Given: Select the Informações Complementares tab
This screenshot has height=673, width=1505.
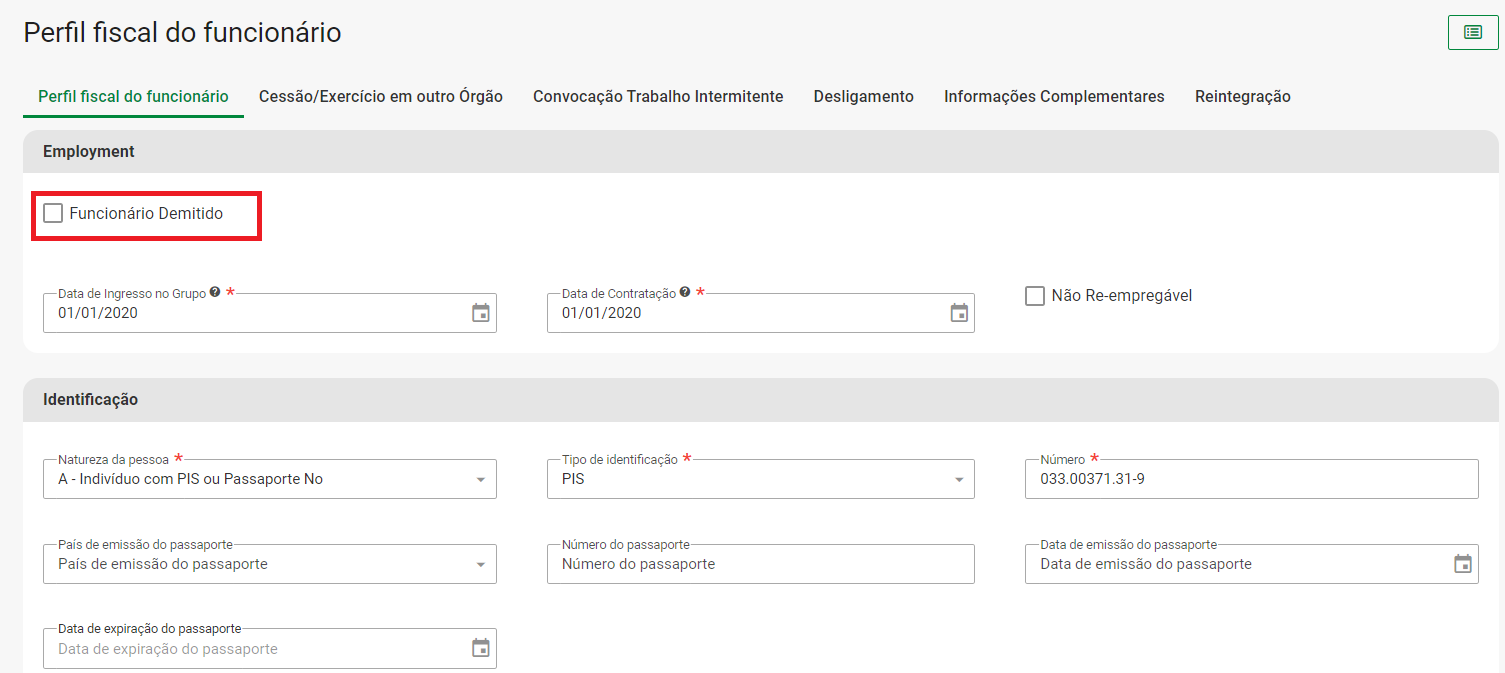Looking at the screenshot, I should click(x=1053, y=97).
